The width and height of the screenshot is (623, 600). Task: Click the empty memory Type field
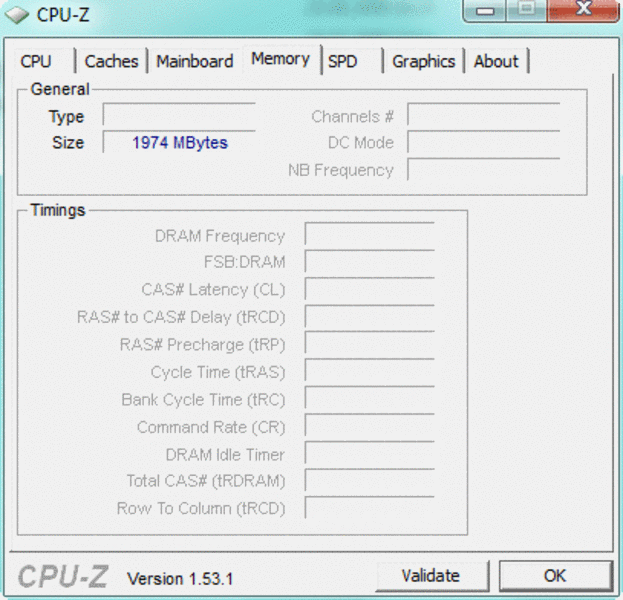tap(179, 114)
